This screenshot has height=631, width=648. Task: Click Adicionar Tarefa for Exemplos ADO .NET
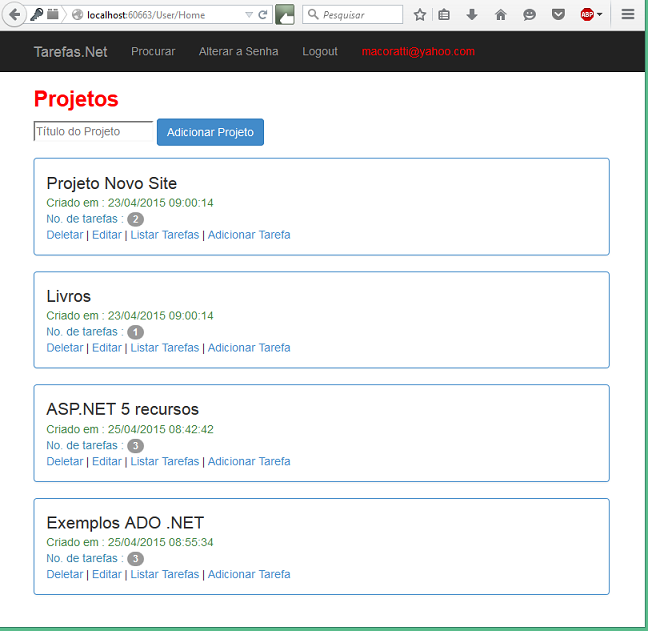click(x=249, y=574)
